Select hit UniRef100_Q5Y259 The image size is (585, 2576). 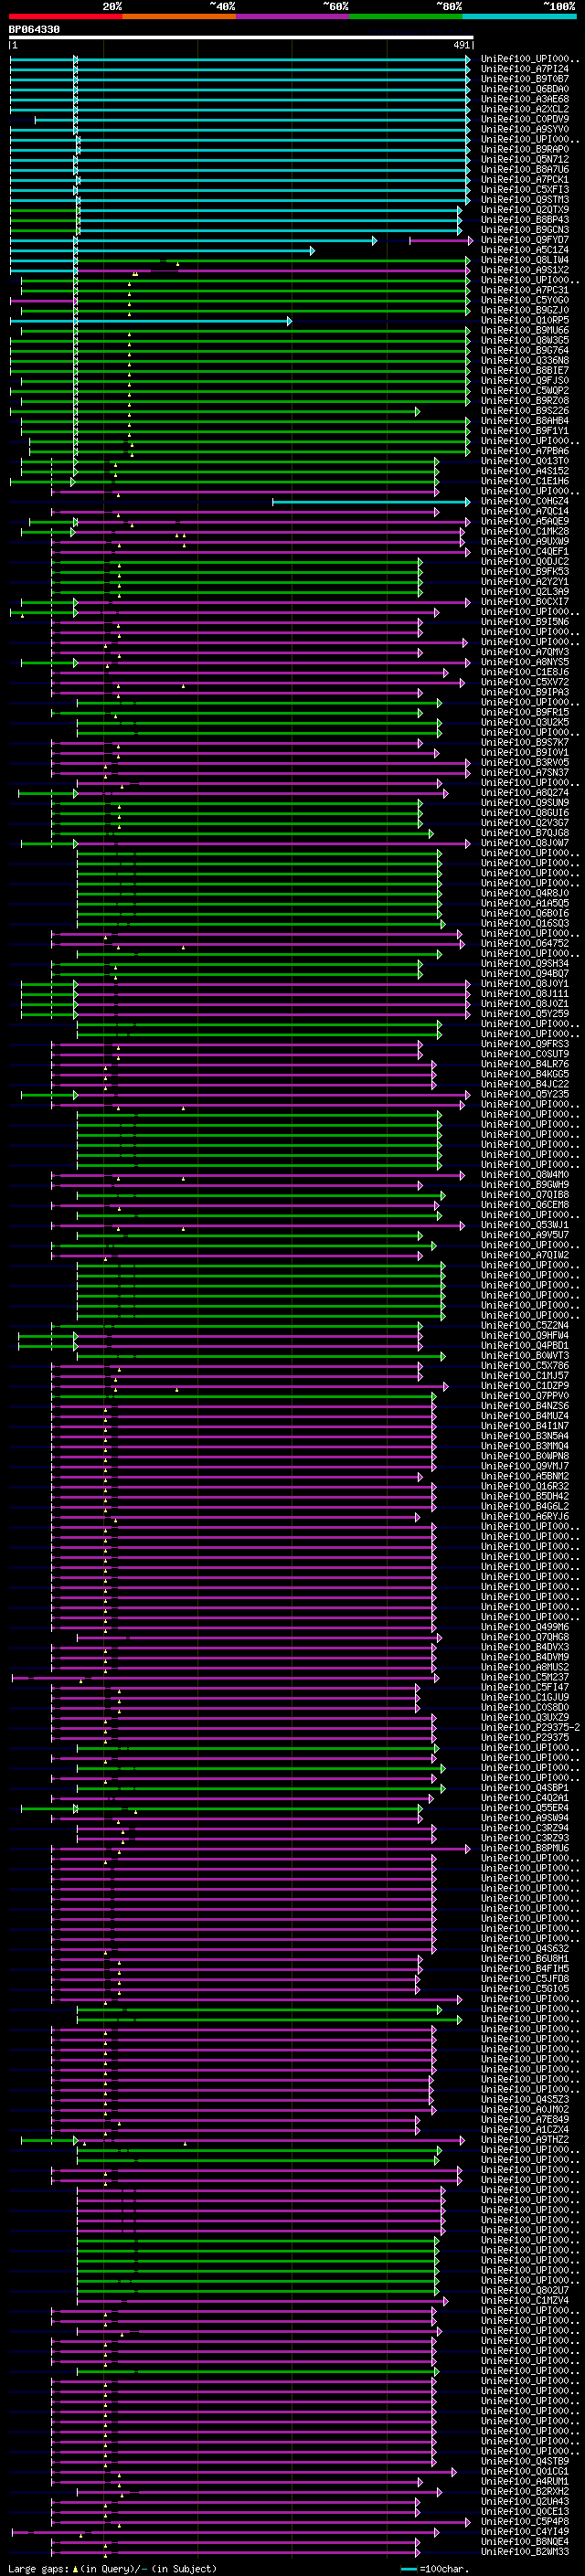525,1013
